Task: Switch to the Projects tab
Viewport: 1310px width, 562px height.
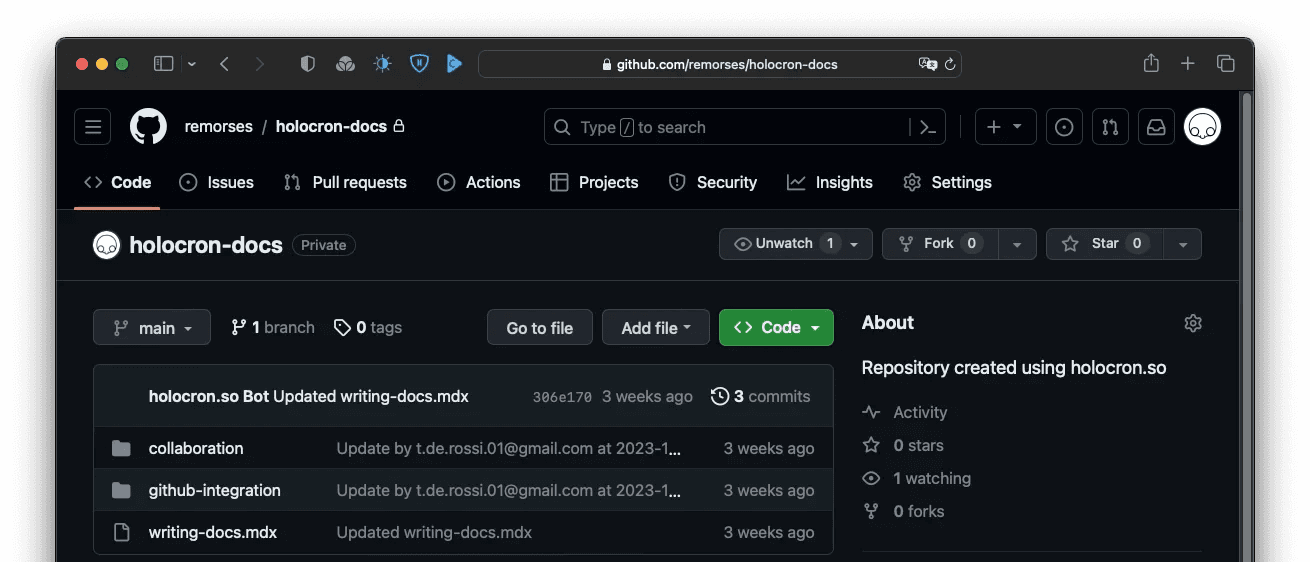Action: coord(594,182)
